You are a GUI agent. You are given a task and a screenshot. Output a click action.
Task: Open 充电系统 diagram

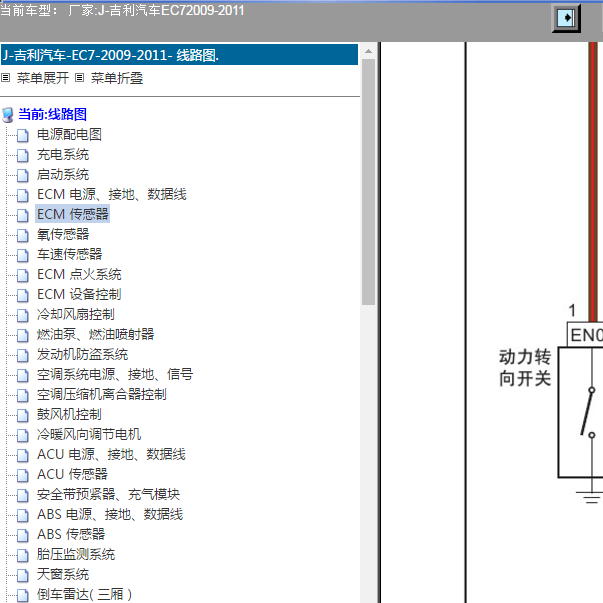[x=63, y=155]
